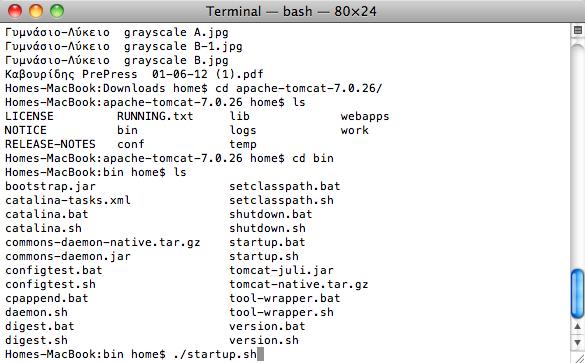Viewport: 585px width, 363px height.
Task: Click the window resize grip corner
Action: (x=578, y=357)
